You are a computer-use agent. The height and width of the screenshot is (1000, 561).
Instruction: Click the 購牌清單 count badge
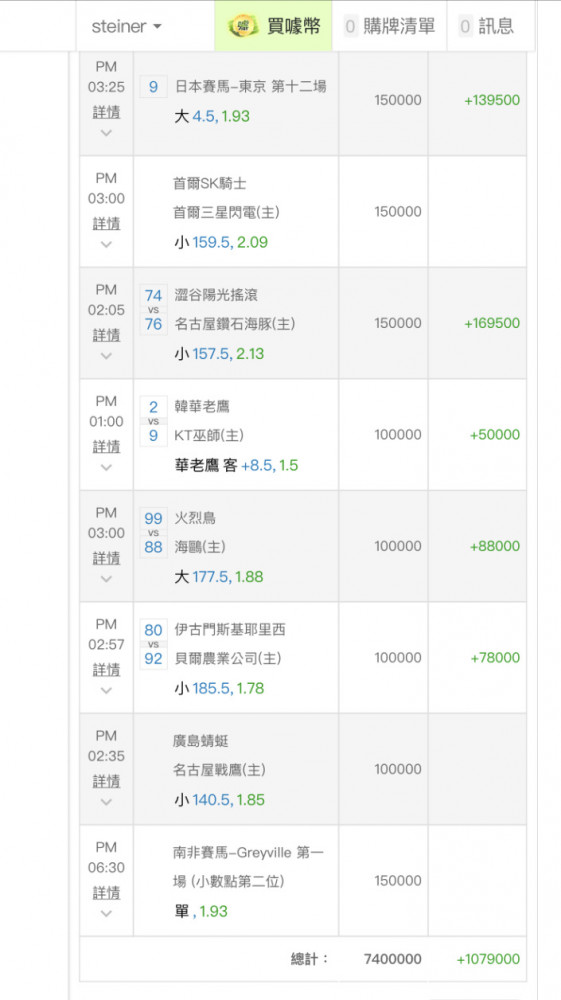351,26
